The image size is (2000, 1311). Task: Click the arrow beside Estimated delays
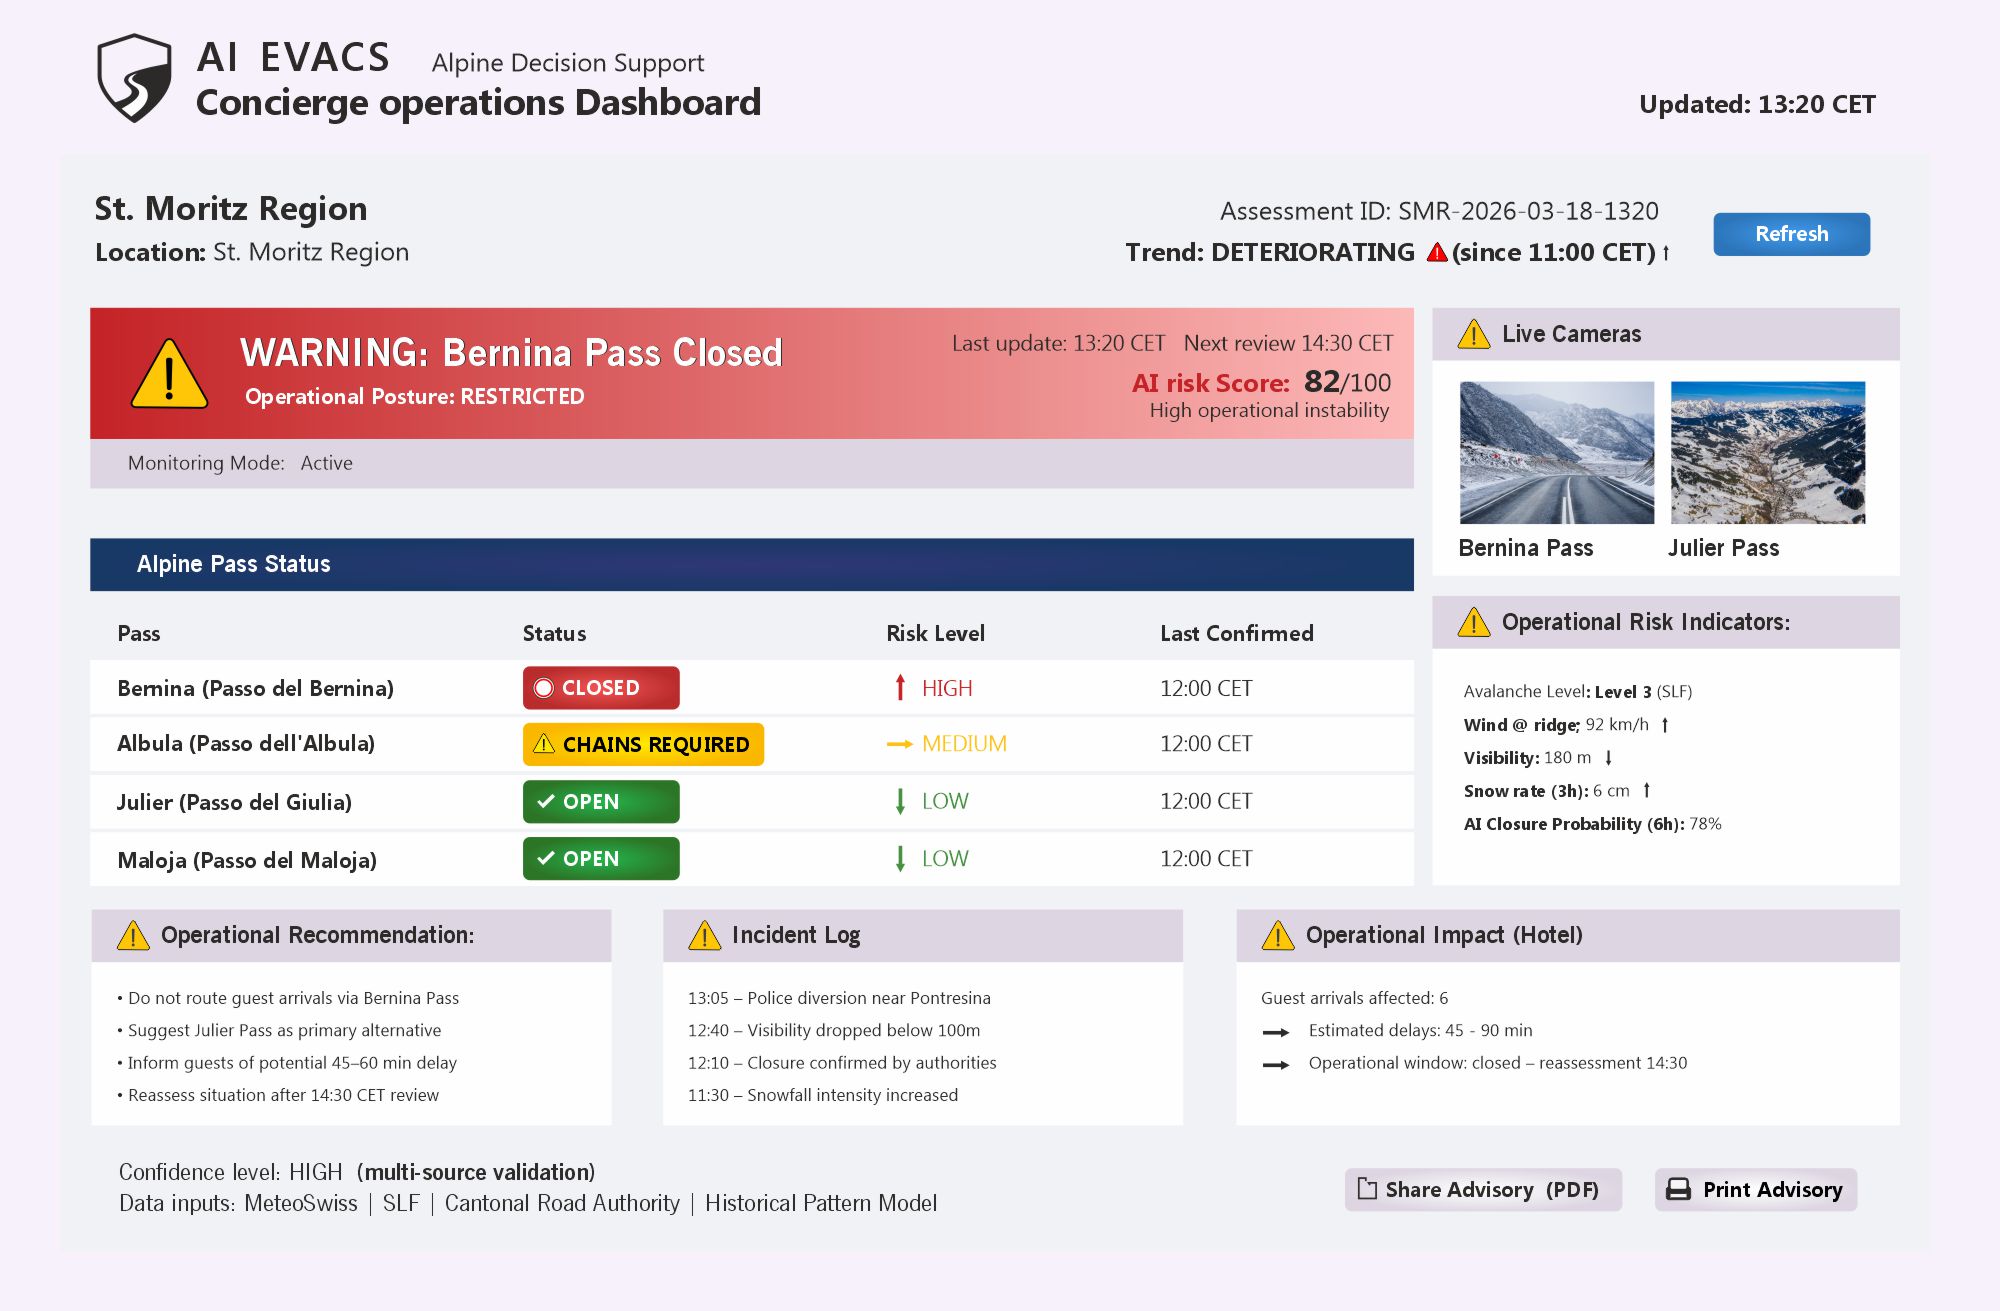tap(1276, 1032)
